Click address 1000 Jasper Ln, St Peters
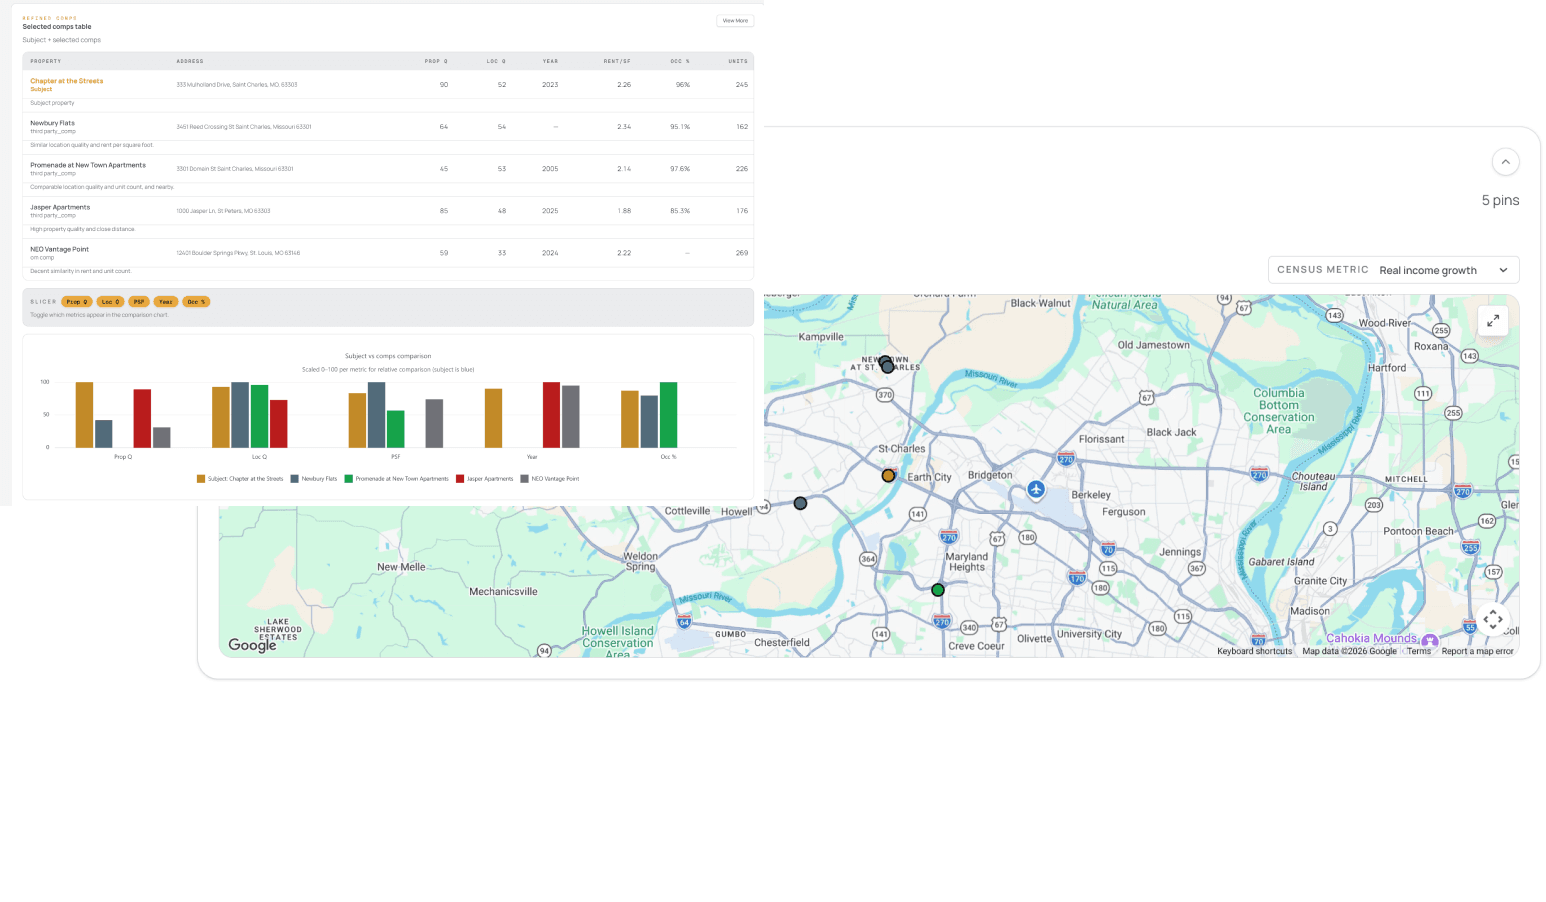The image size is (1546, 902). point(223,211)
